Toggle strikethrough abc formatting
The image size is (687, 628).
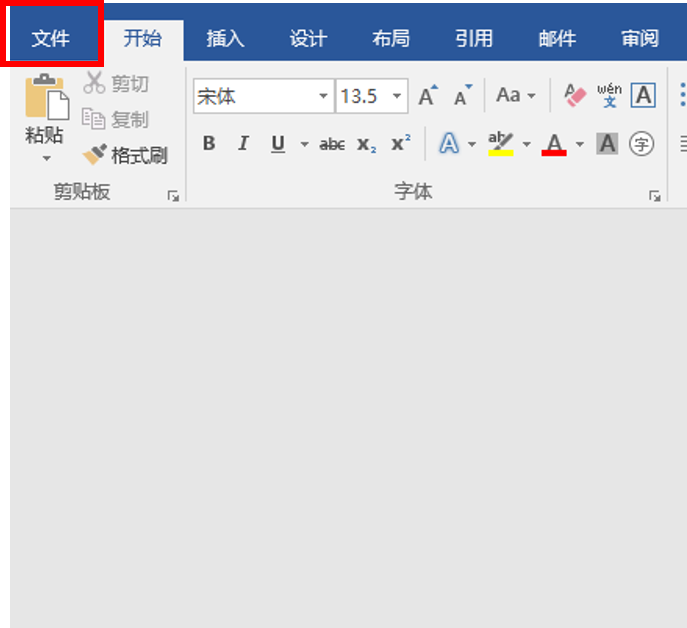(x=332, y=144)
